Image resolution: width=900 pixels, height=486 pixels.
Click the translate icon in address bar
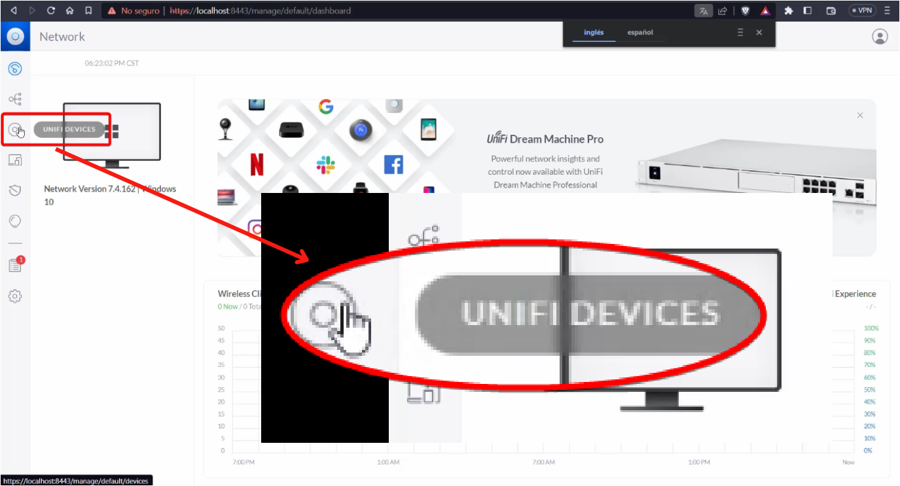704,11
